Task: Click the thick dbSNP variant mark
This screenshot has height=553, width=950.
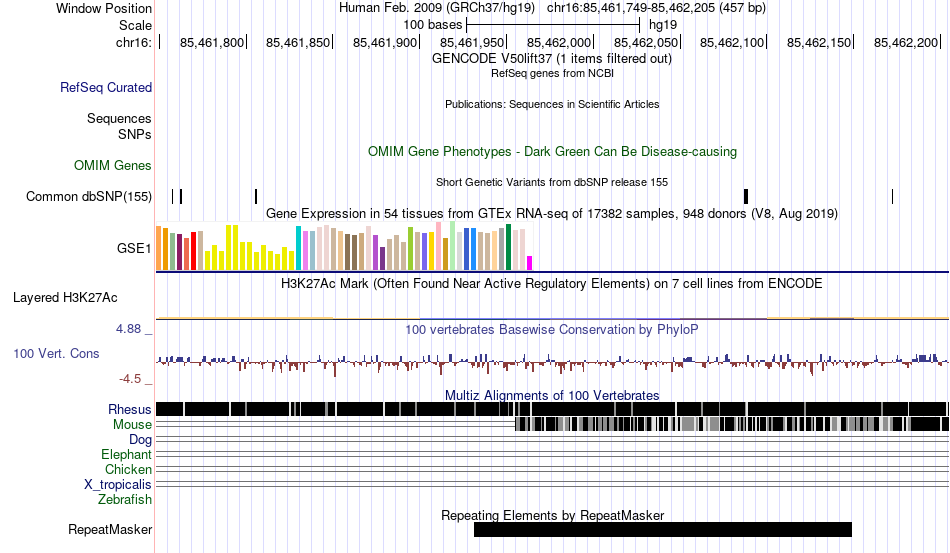Action: (x=746, y=196)
